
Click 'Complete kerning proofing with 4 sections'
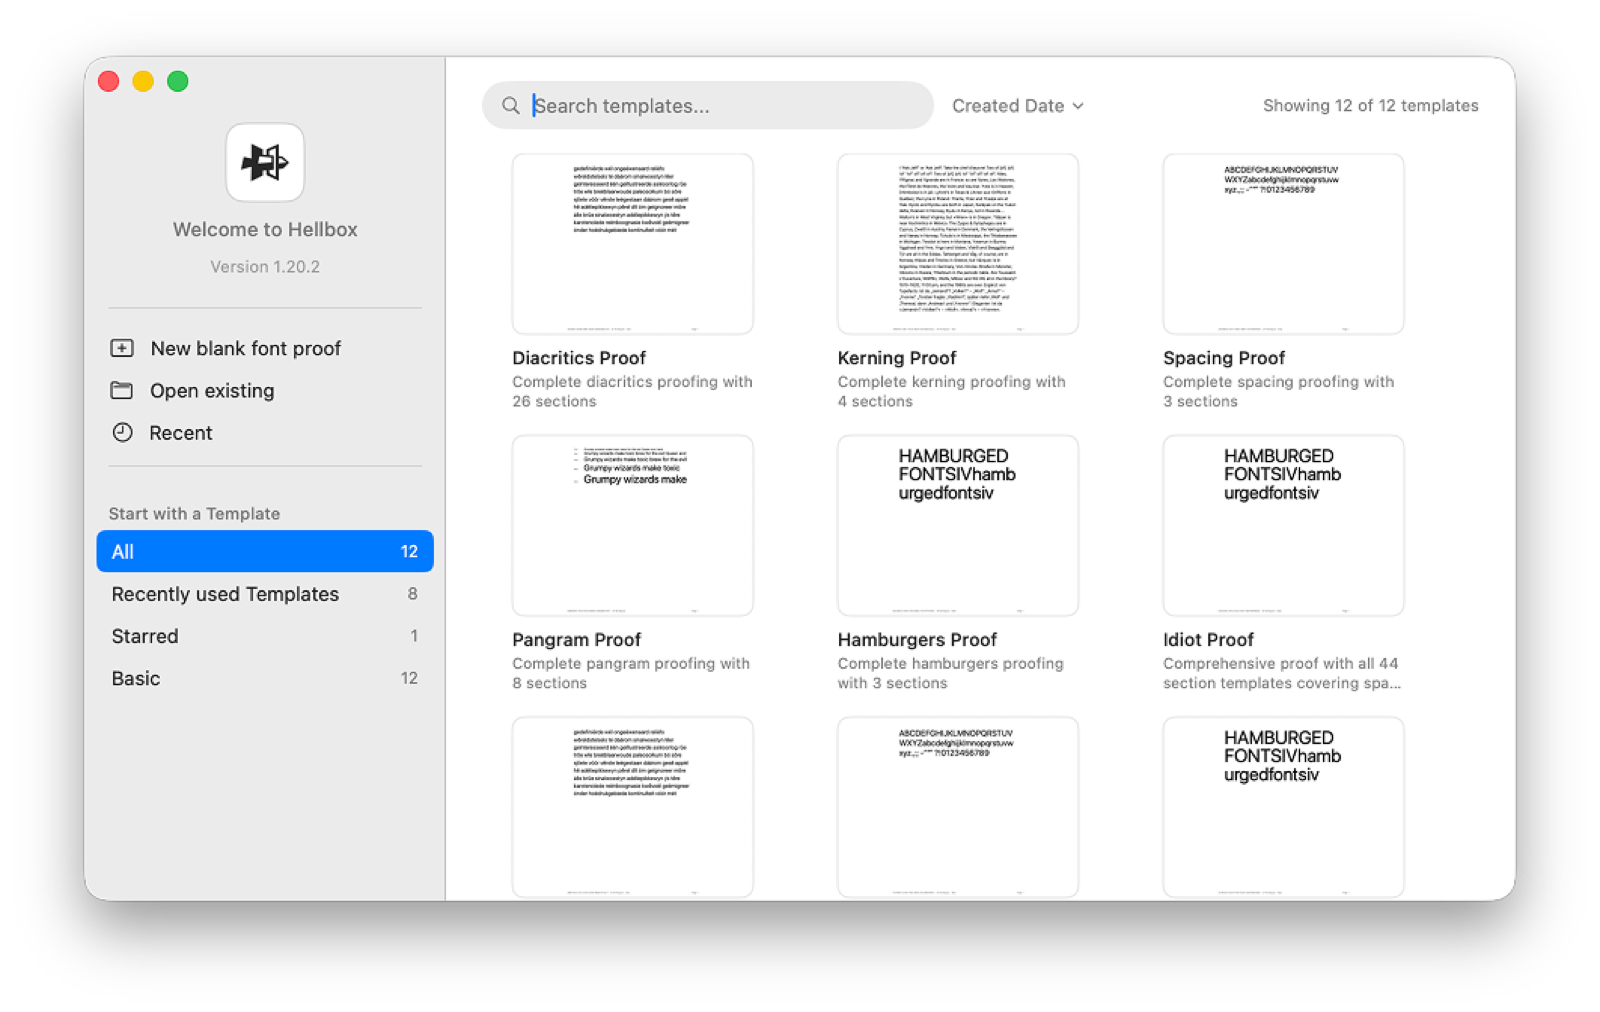(x=952, y=391)
